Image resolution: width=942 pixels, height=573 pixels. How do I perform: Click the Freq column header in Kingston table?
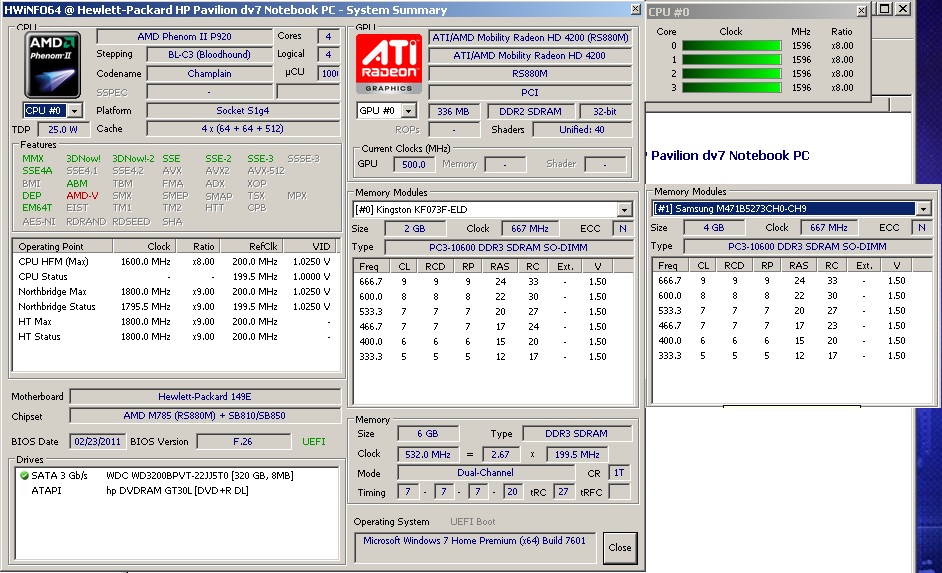coord(369,267)
